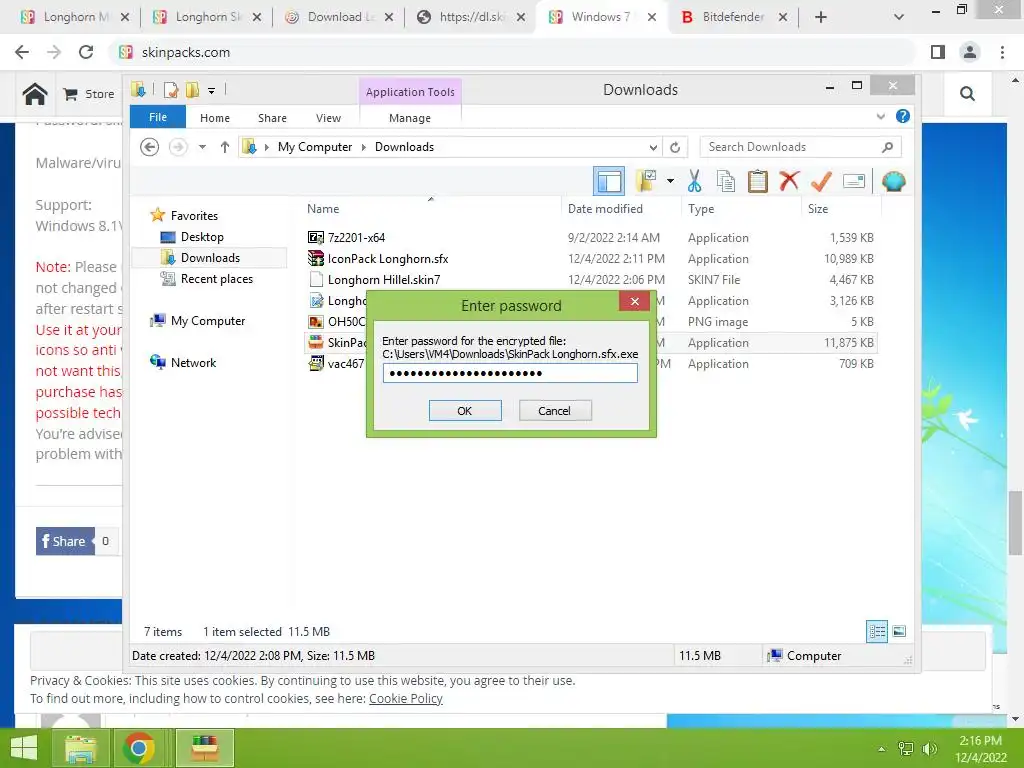Click the Copy toolbar icon
The image size is (1024, 768).
pyautogui.click(x=726, y=181)
